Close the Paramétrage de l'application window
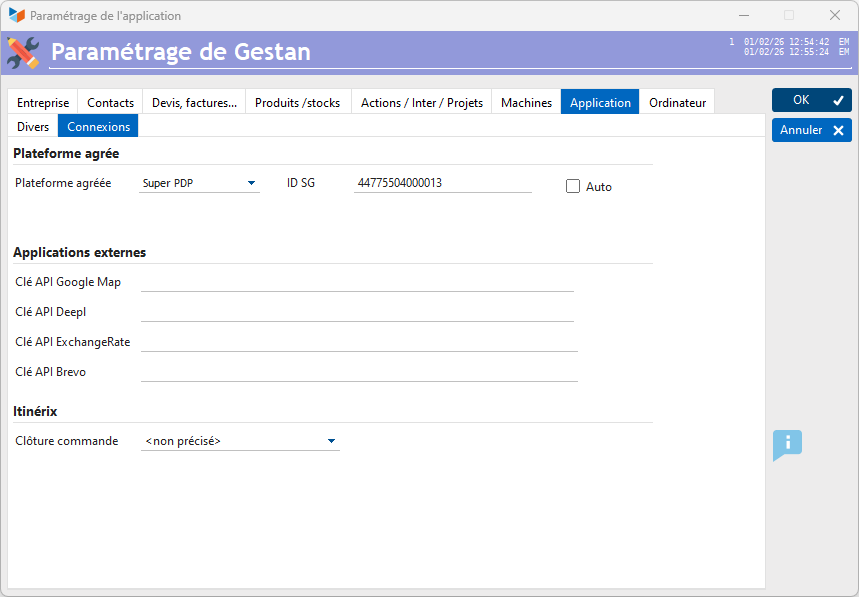 835,15
